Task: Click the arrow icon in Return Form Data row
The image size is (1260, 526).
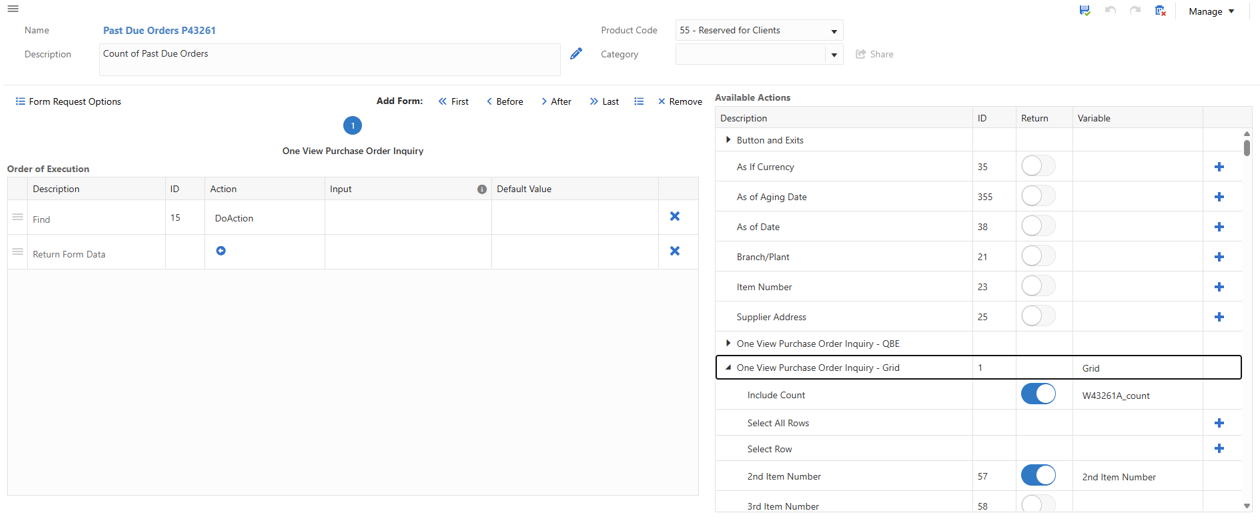Action: click(221, 251)
